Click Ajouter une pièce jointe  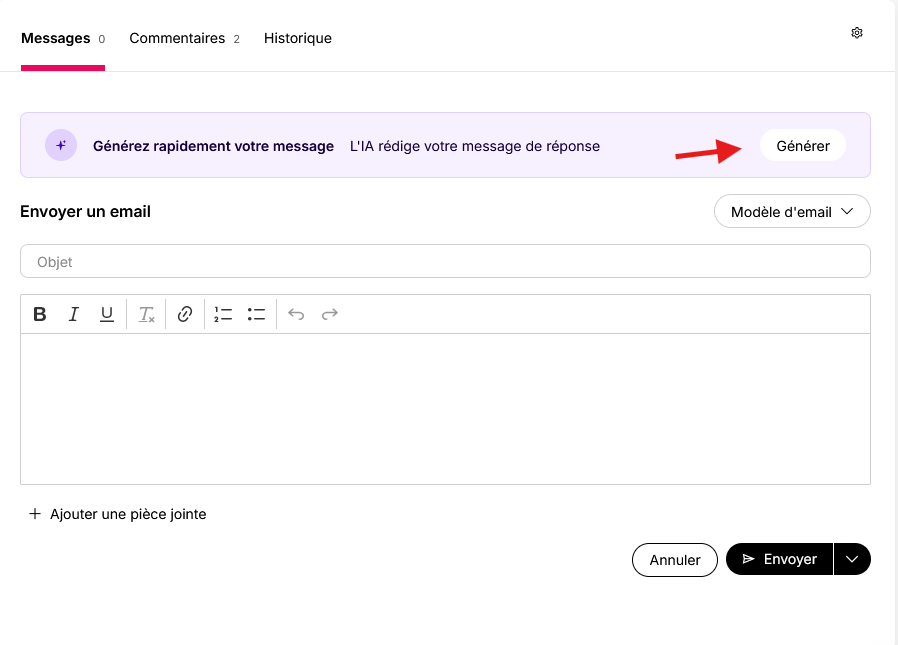tap(117, 514)
